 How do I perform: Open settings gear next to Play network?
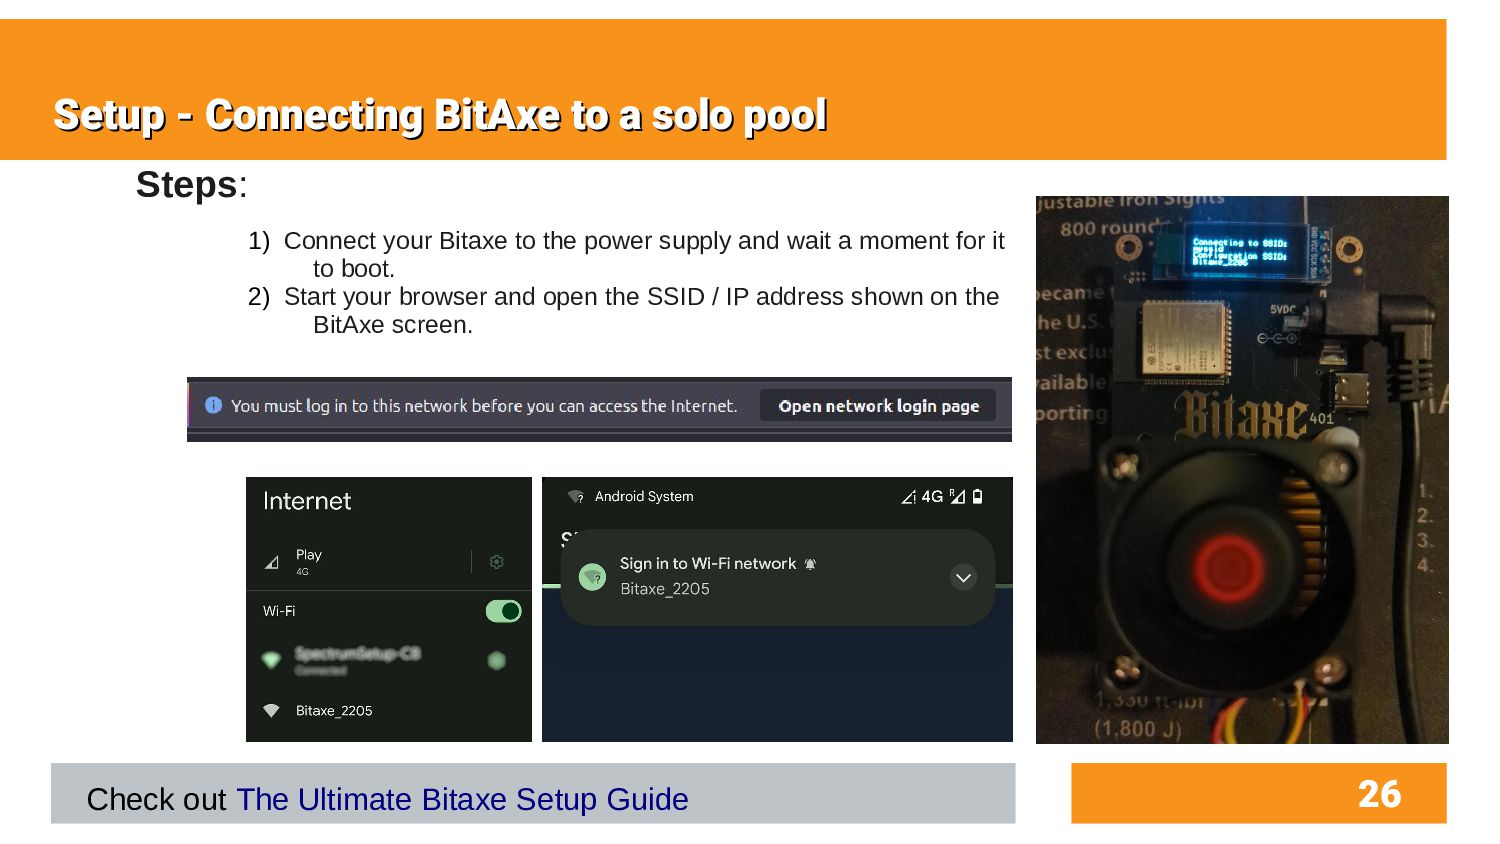point(496,562)
